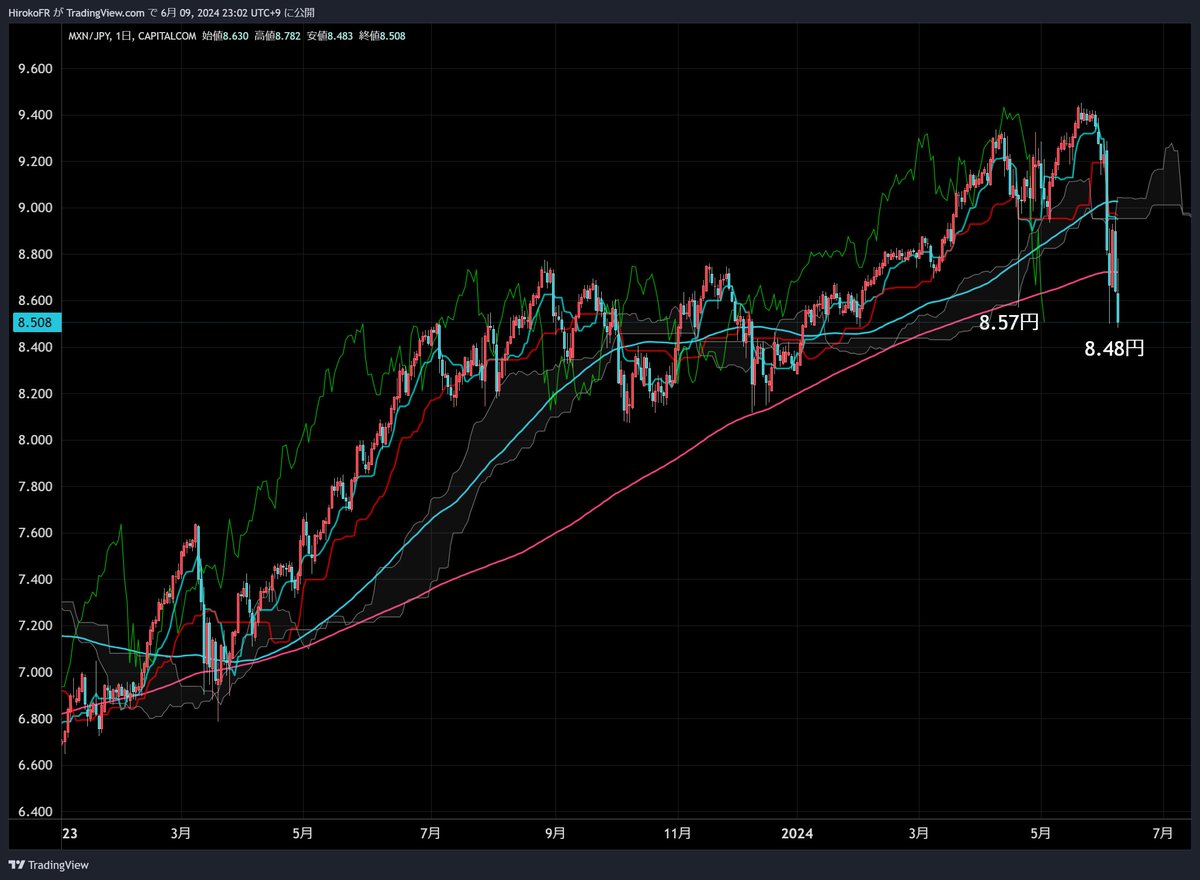This screenshot has width=1200, height=880.
Task: Click the 9.000 price axis label
Action: (34, 208)
